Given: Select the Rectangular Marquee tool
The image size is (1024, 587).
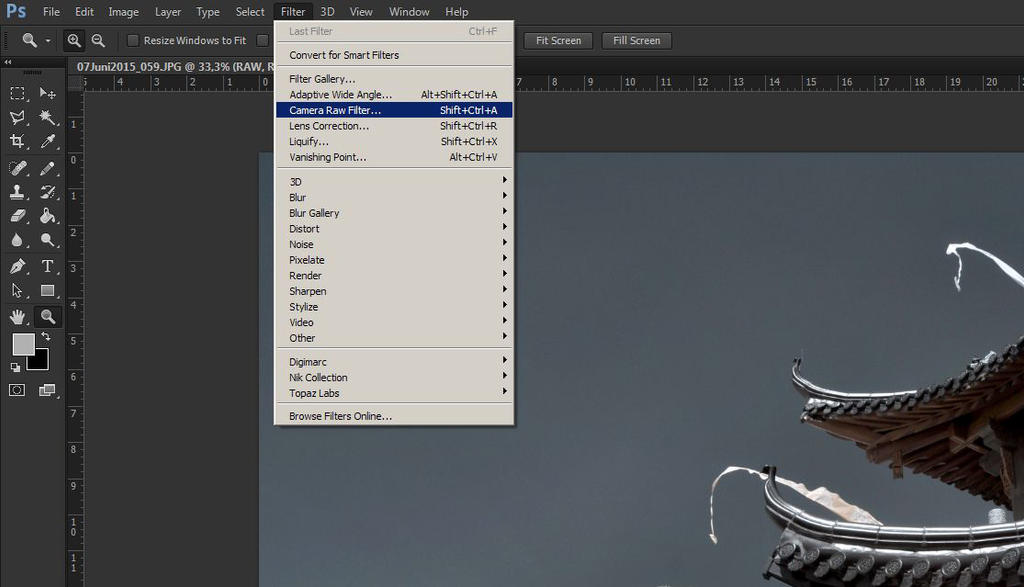Looking at the screenshot, I should click(17, 93).
